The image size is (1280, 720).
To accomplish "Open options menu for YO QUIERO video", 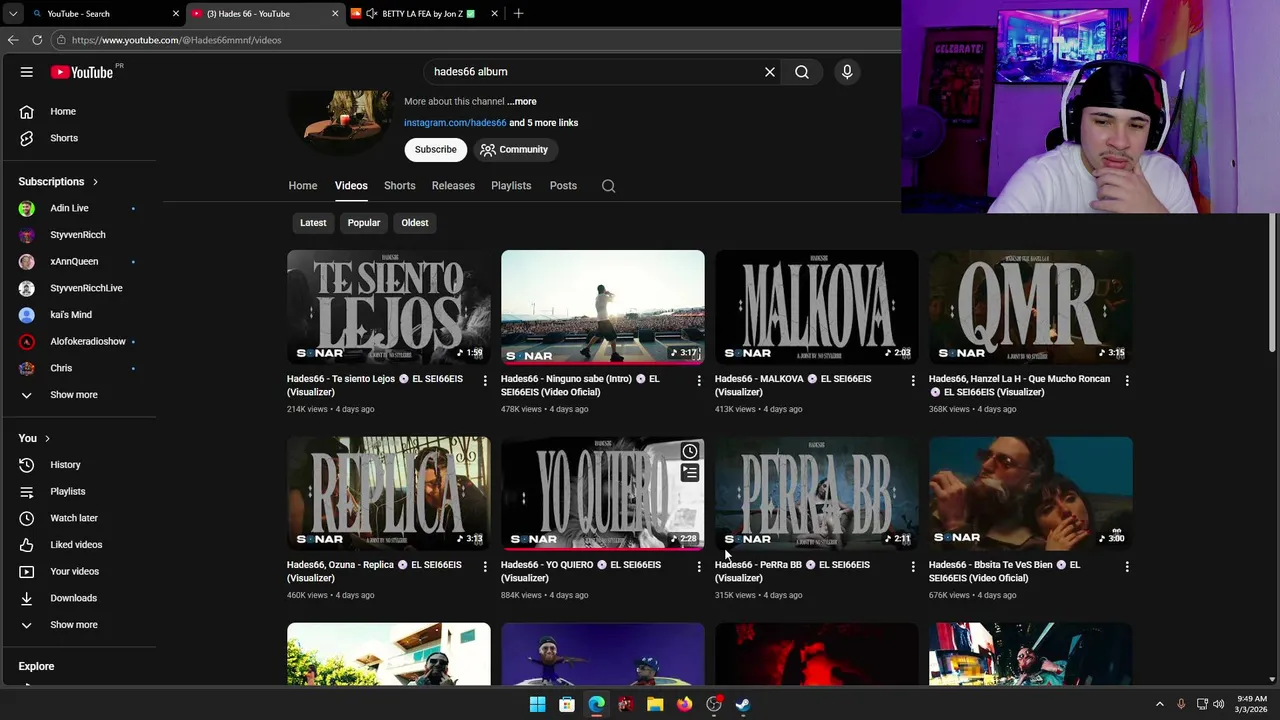I will pos(699,566).
